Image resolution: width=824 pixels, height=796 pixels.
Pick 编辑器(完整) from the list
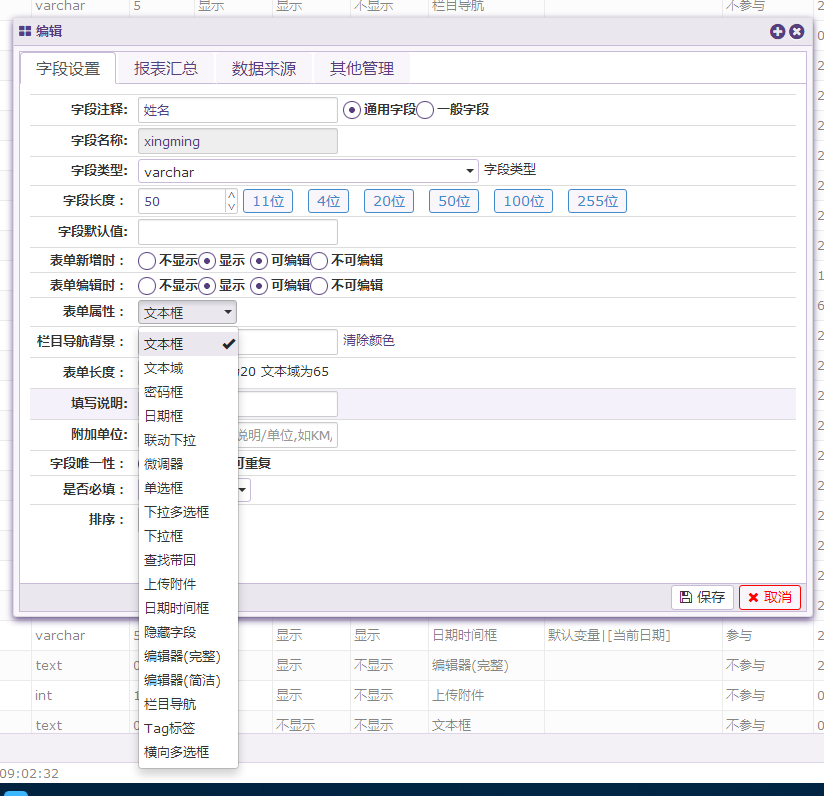tap(182, 656)
